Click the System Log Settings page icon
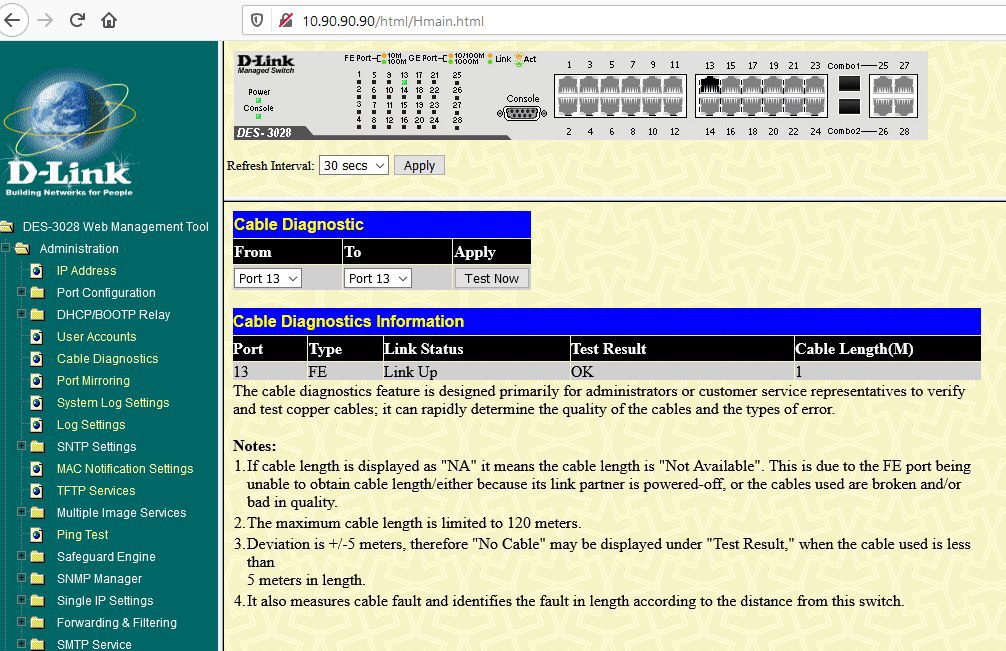Screen dimensions: 1006x651 (37, 403)
